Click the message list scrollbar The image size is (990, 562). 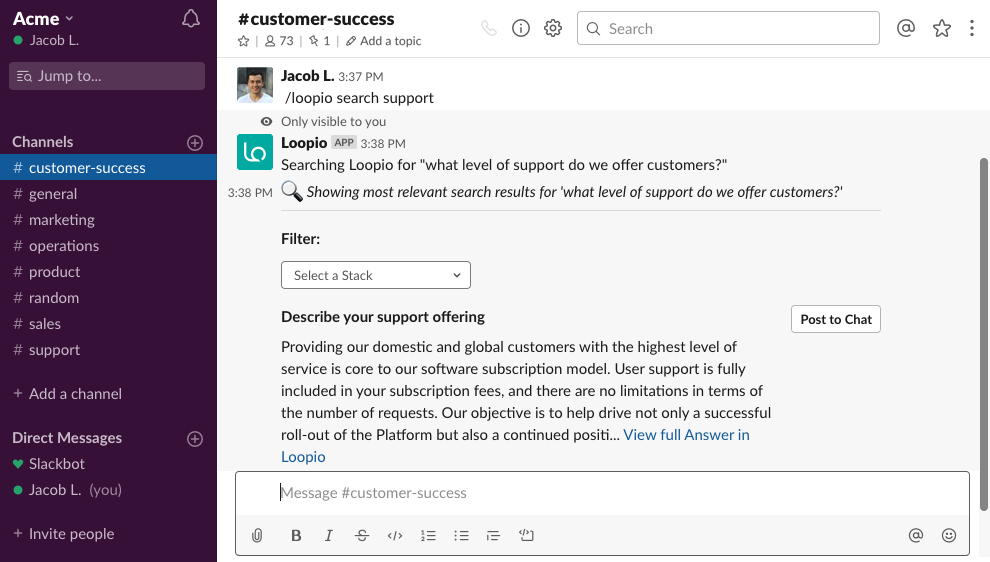click(x=984, y=334)
